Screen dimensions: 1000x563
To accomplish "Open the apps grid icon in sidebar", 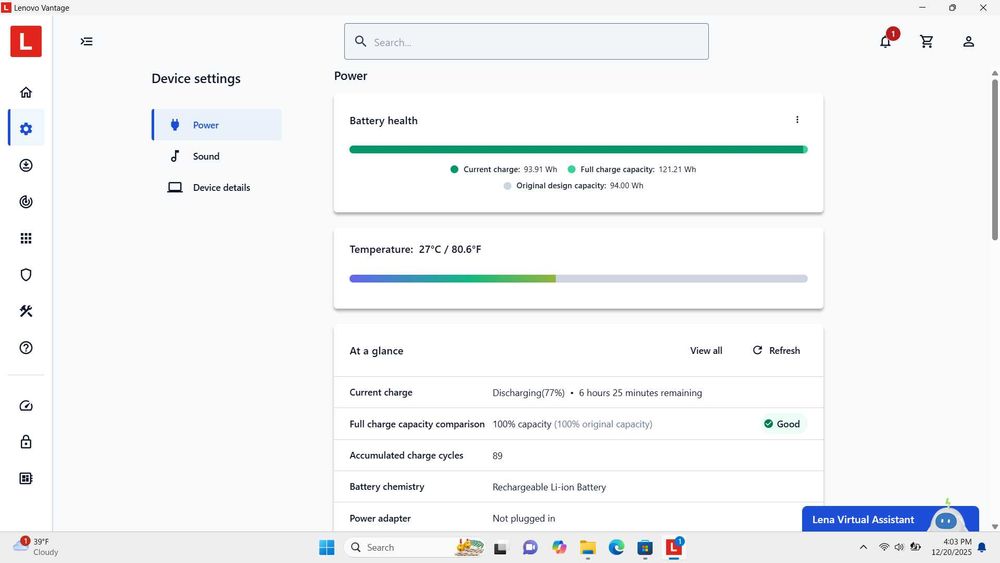I will coord(26,238).
